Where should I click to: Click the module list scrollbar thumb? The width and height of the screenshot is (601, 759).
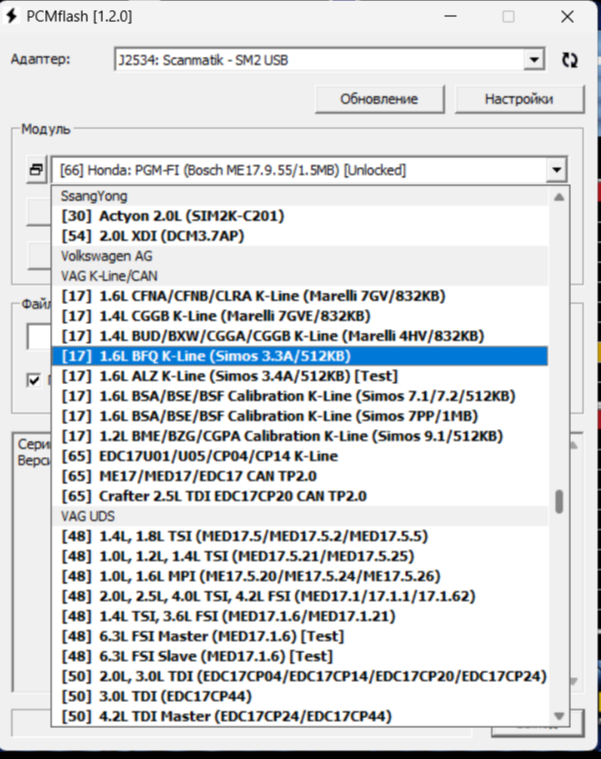point(558,500)
